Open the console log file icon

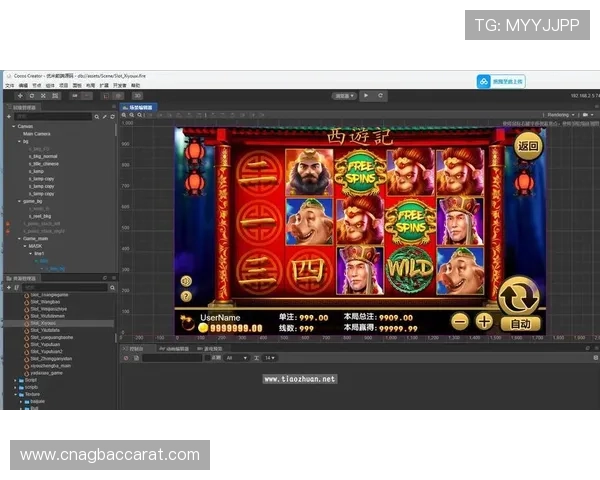point(136,358)
